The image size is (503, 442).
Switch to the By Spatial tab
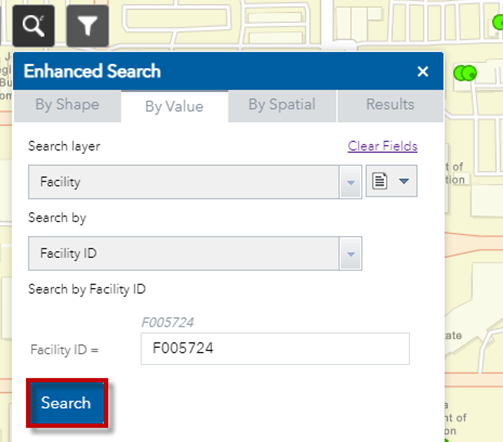tap(282, 105)
